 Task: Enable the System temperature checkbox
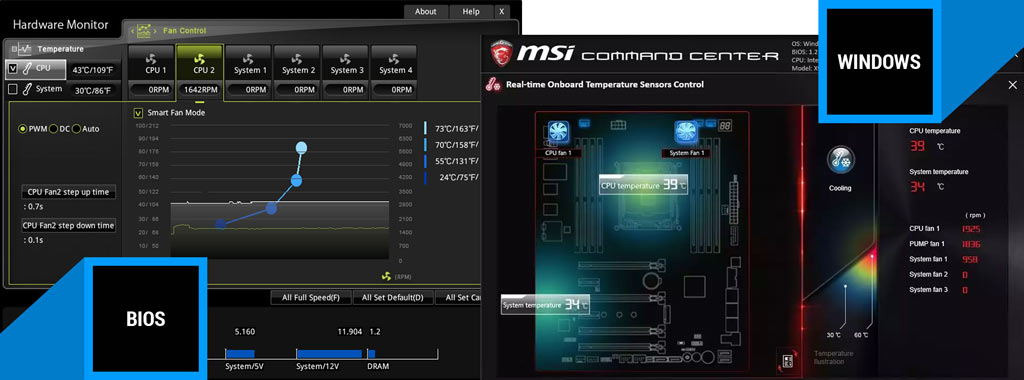tap(12, 89)
